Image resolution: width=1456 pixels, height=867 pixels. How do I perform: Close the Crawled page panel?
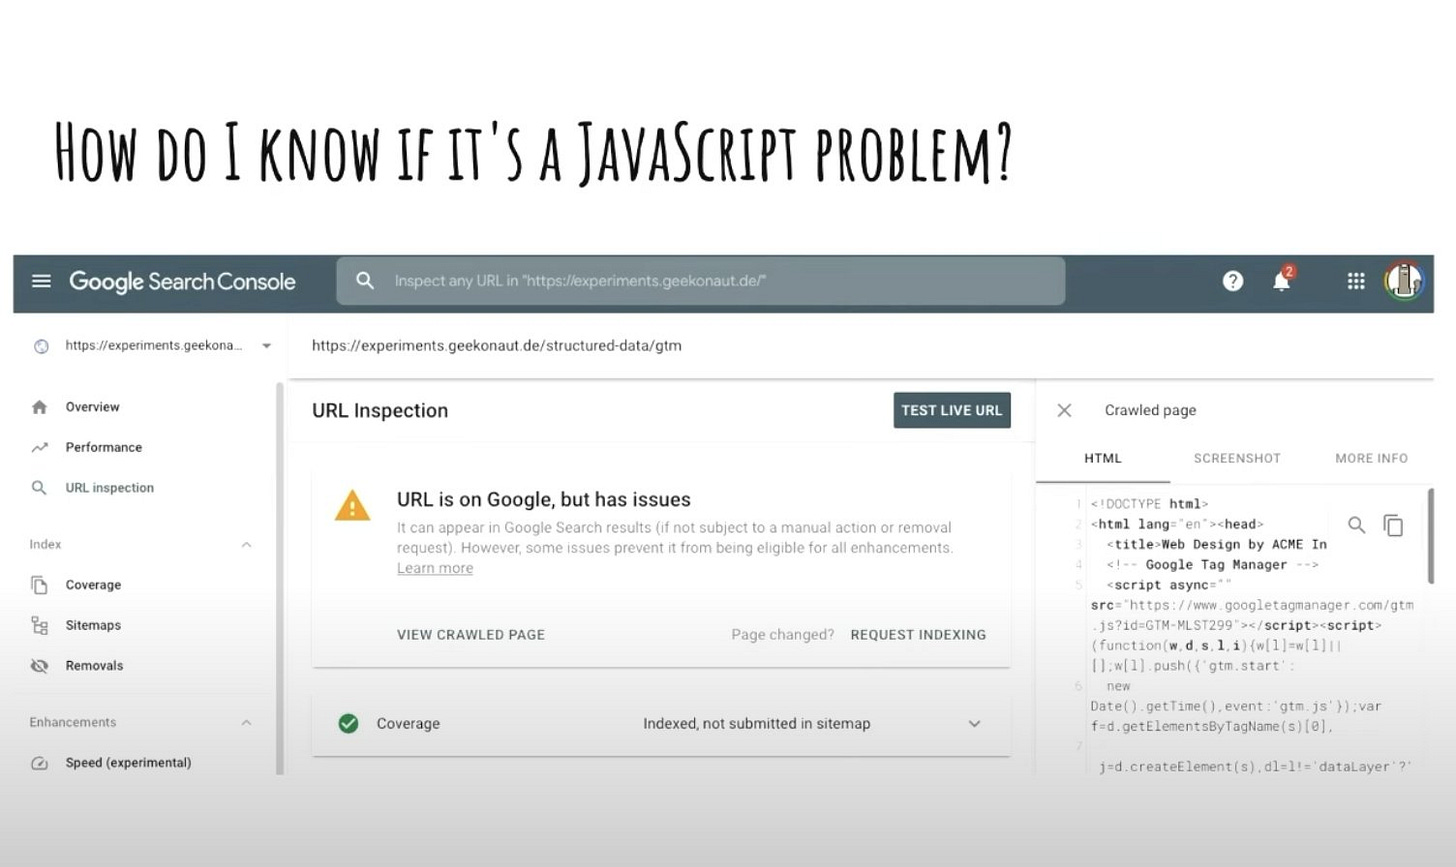[1064, 410]
